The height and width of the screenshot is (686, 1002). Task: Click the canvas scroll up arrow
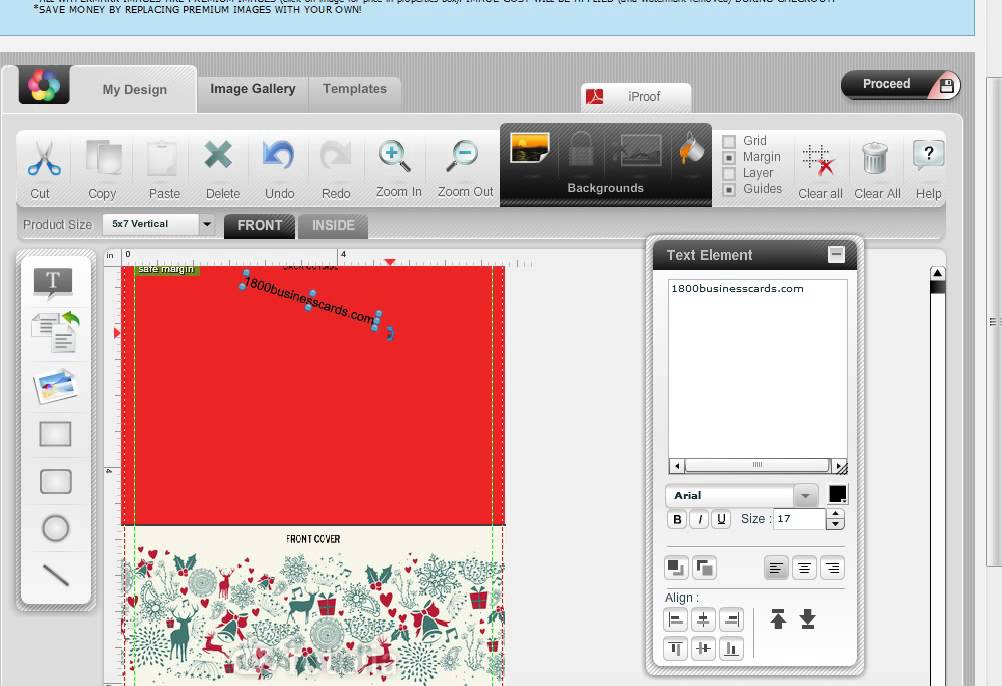click(937, 273)
